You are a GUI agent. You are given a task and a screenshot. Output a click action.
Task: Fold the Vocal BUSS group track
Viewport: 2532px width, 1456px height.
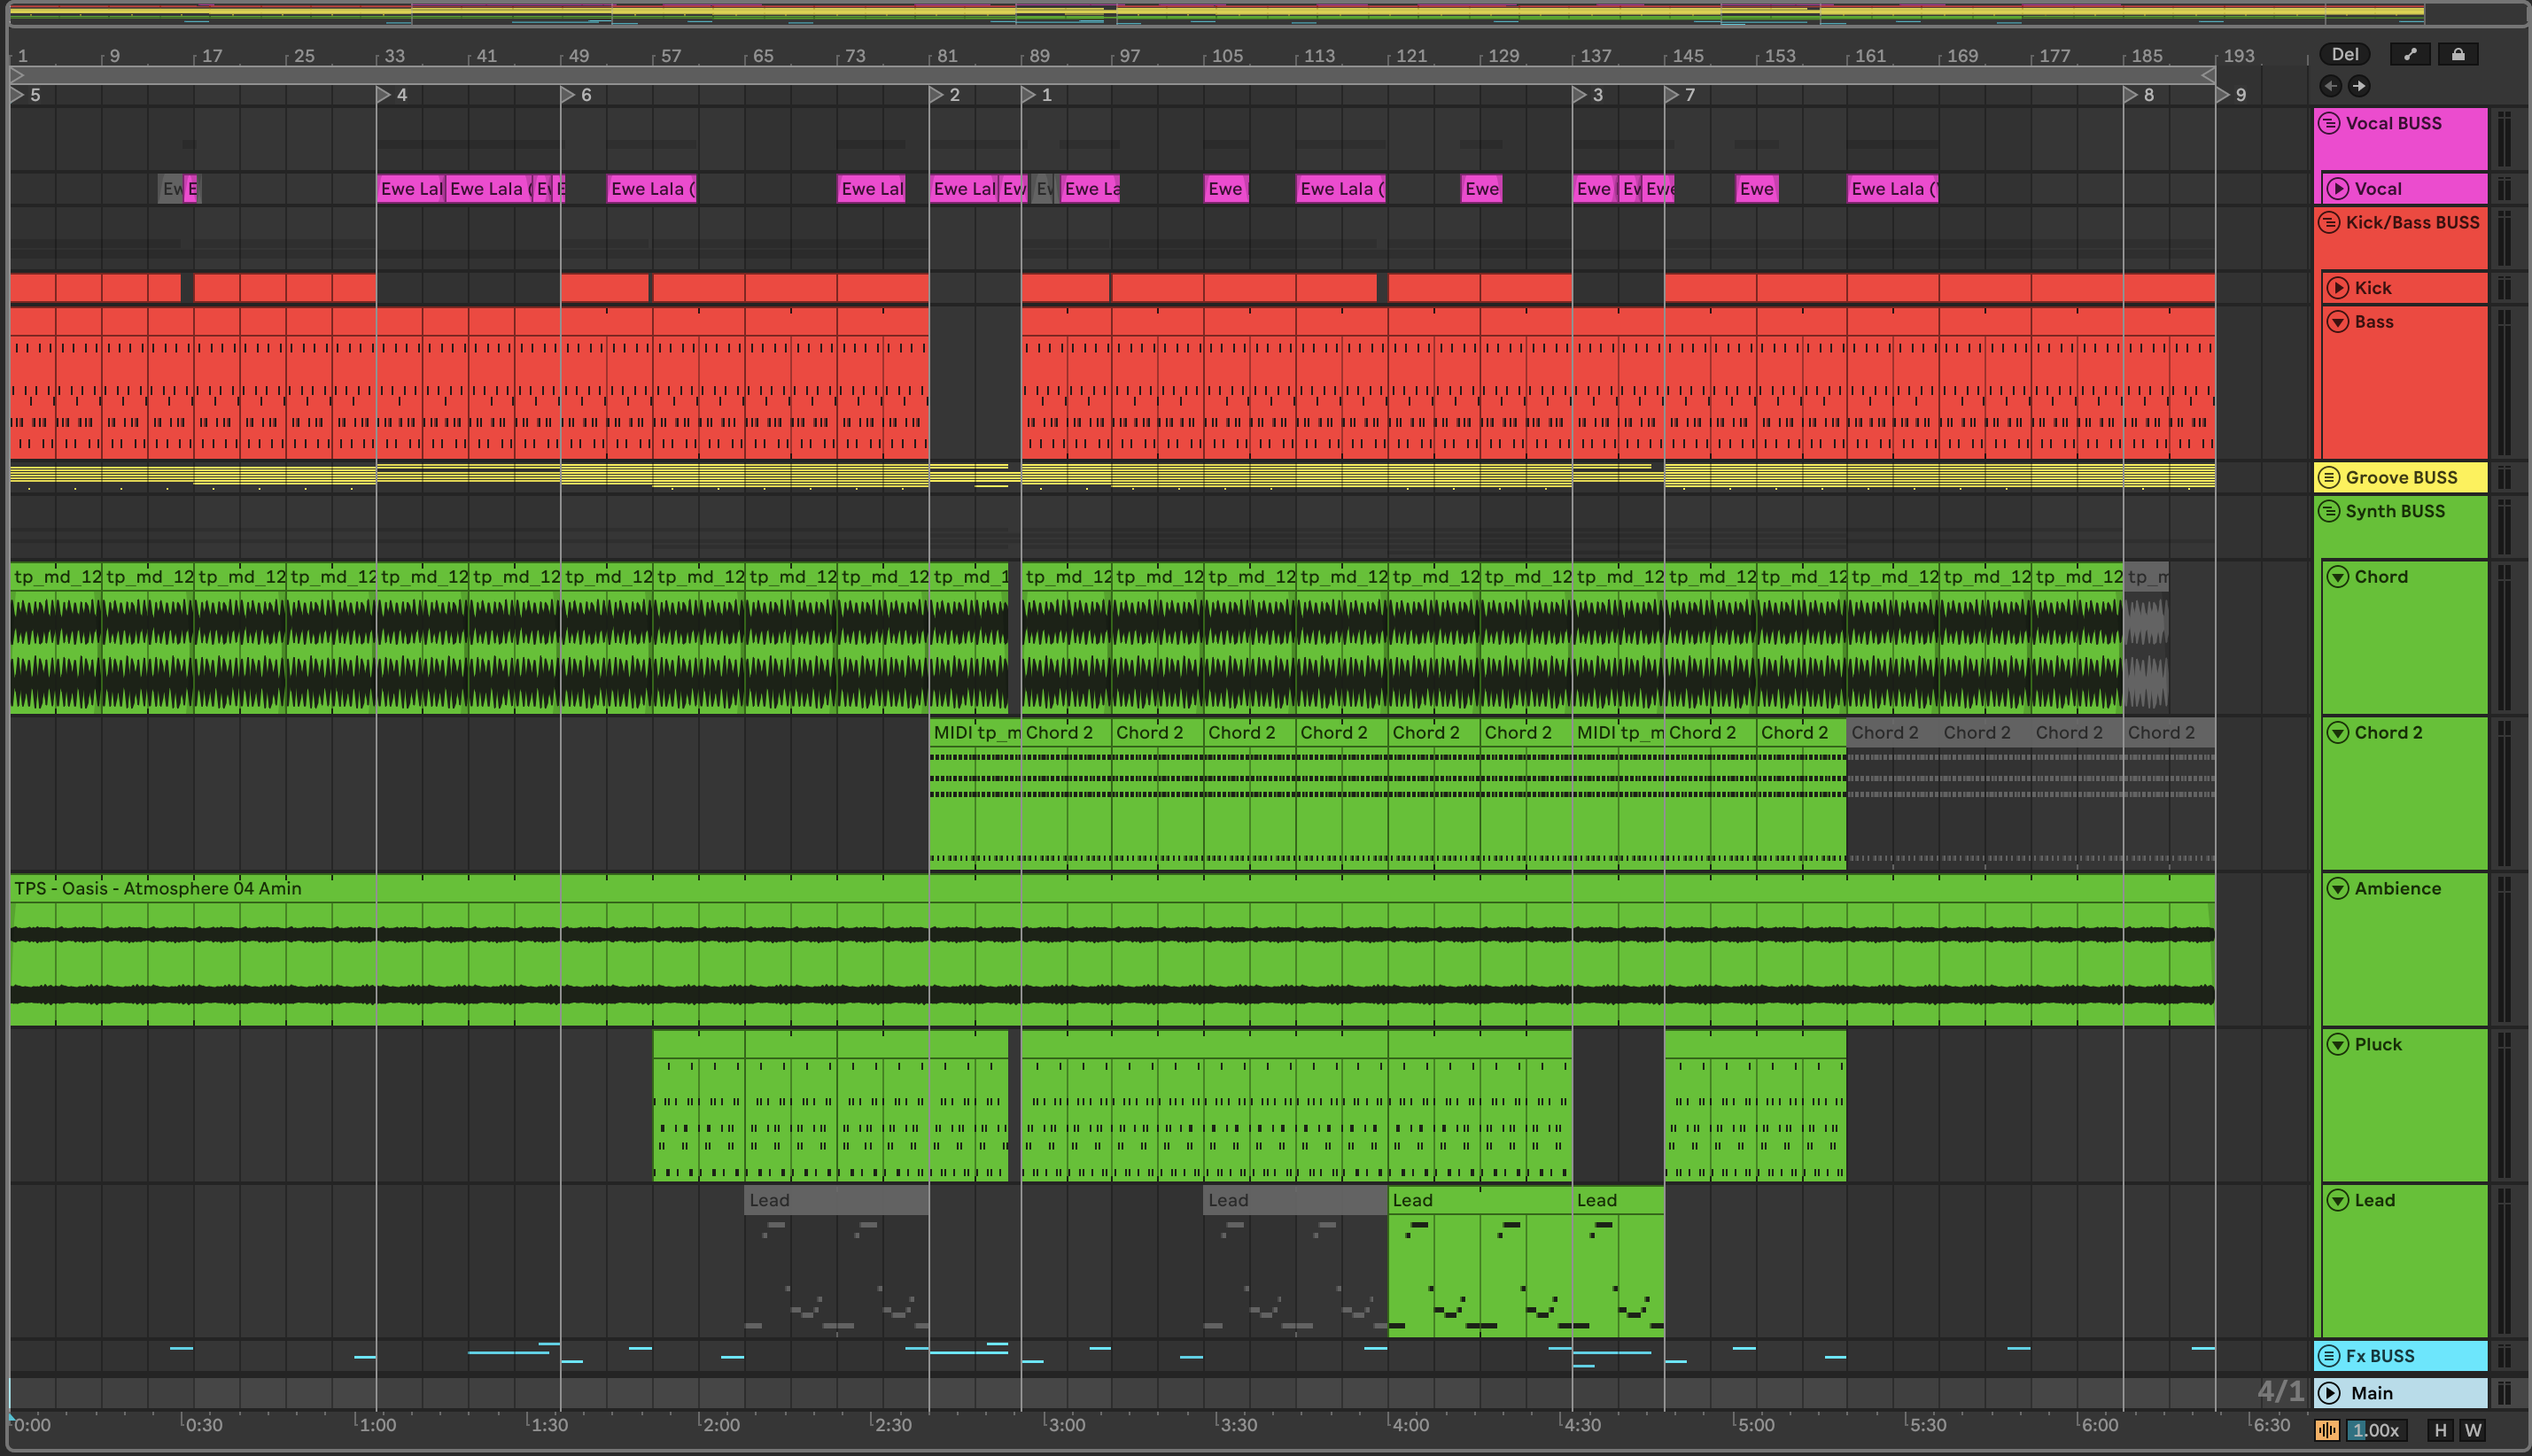(x=2329, y=124)
